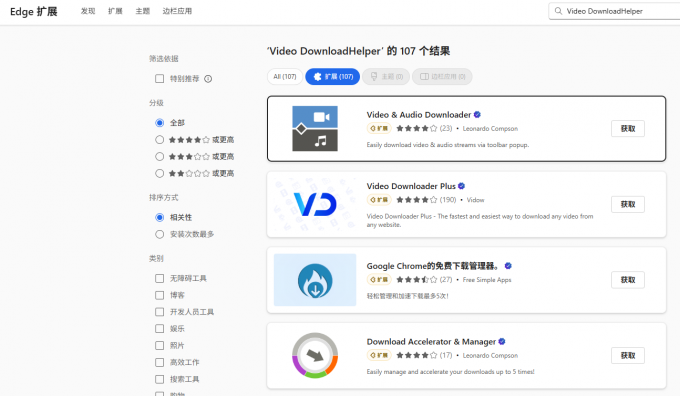680x396 pixels.
Task: Click Leonardo Compson under Video & Audio Downloader
Action: coord(490,128)
